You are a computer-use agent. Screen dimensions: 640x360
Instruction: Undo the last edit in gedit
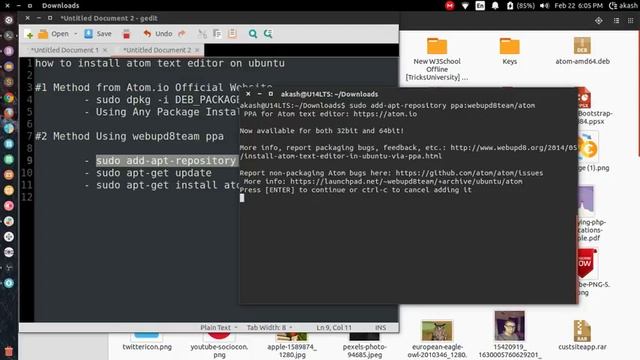[158, 34]
